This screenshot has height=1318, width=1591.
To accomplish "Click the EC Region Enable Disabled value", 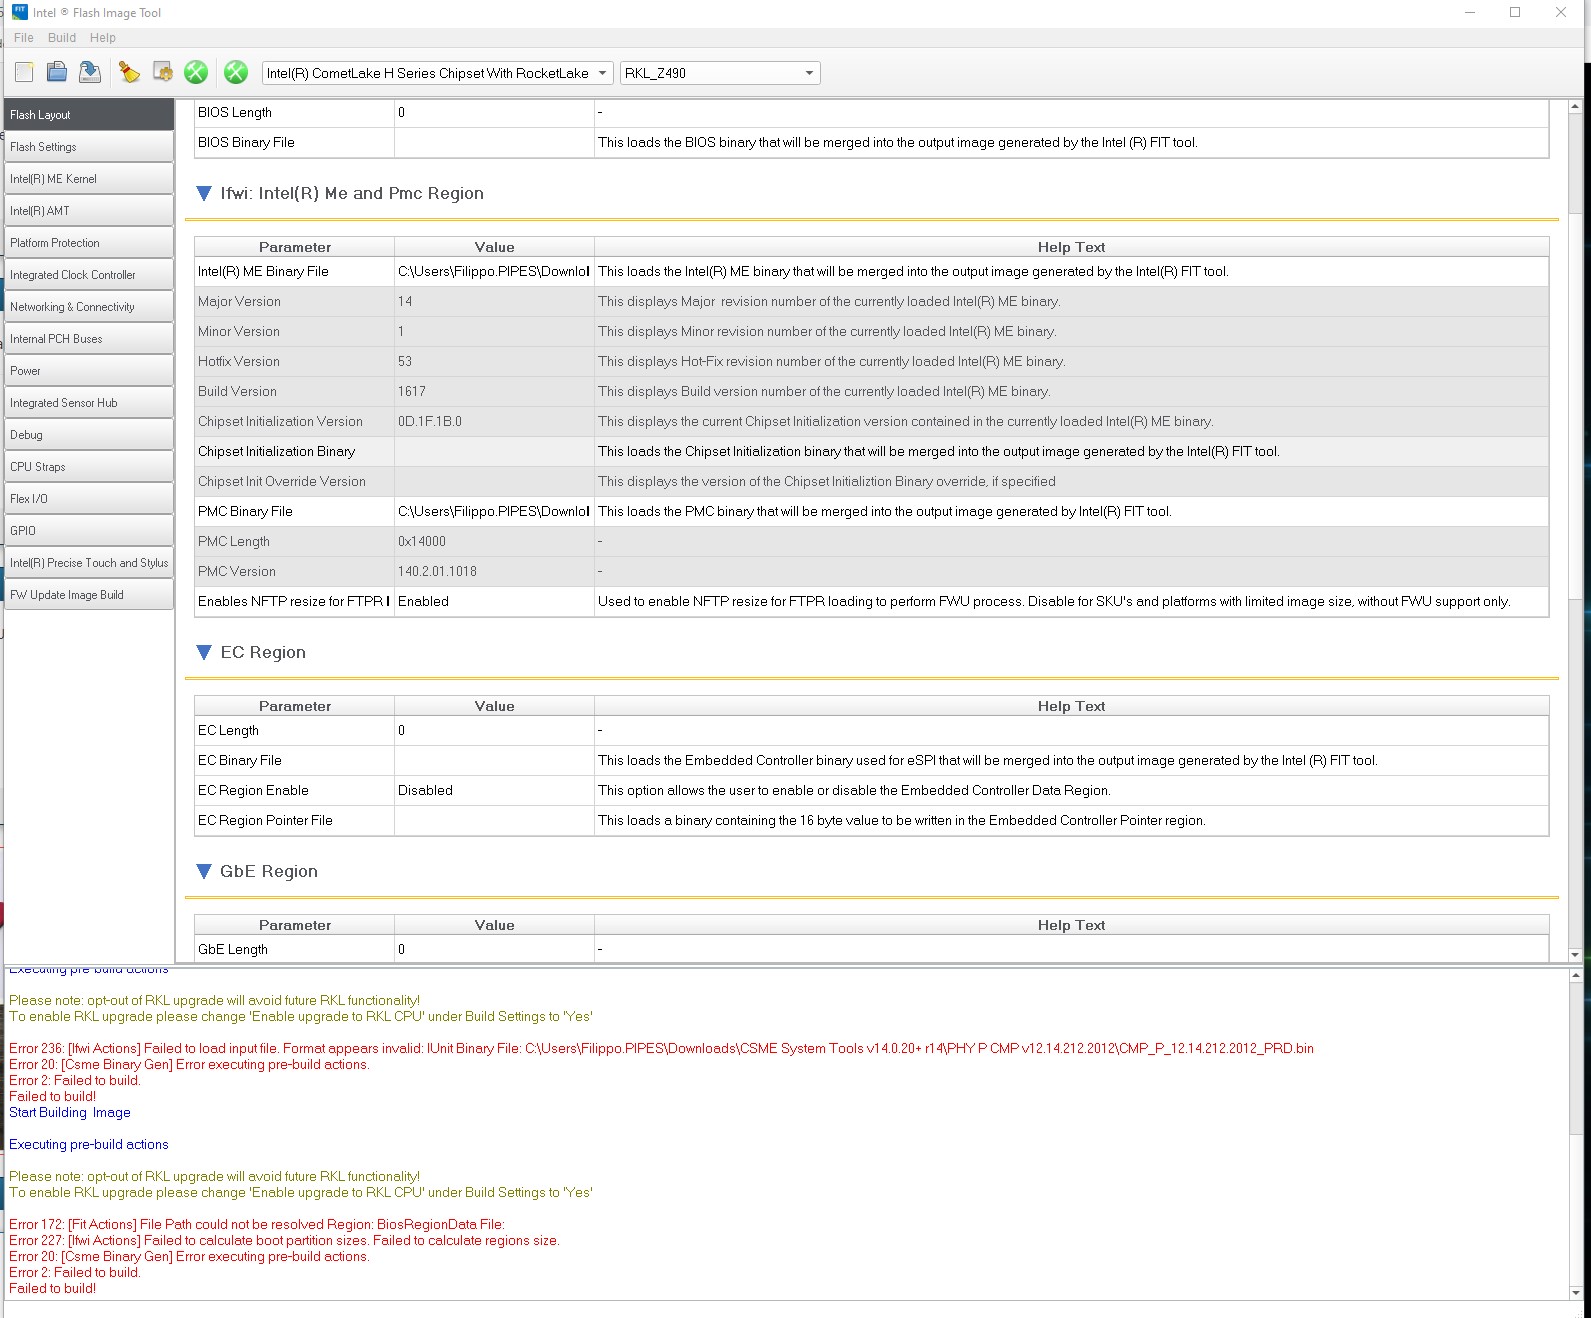I will (494, 791).
